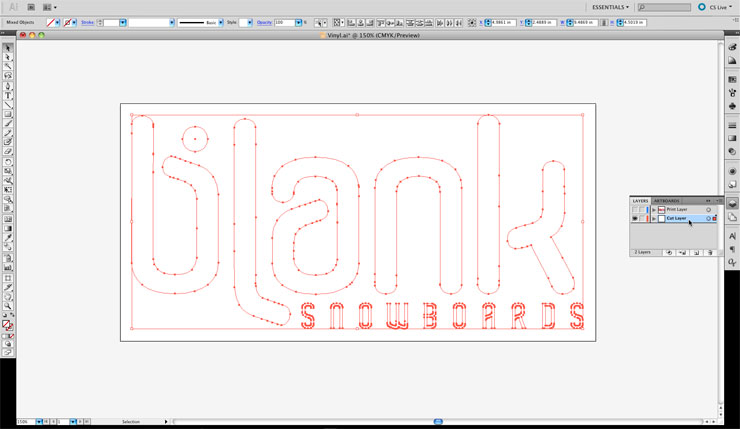Open the Opacity value dropdown
This screenshot has height=429, width=740.
tap(298, 23)
